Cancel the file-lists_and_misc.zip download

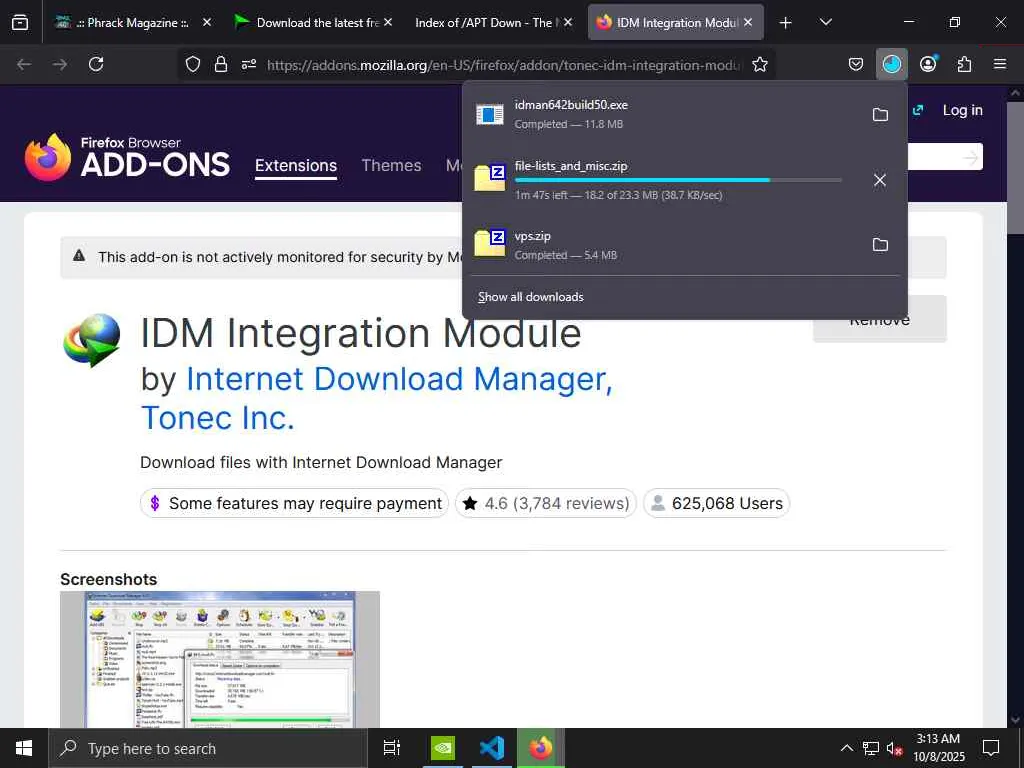880,180
